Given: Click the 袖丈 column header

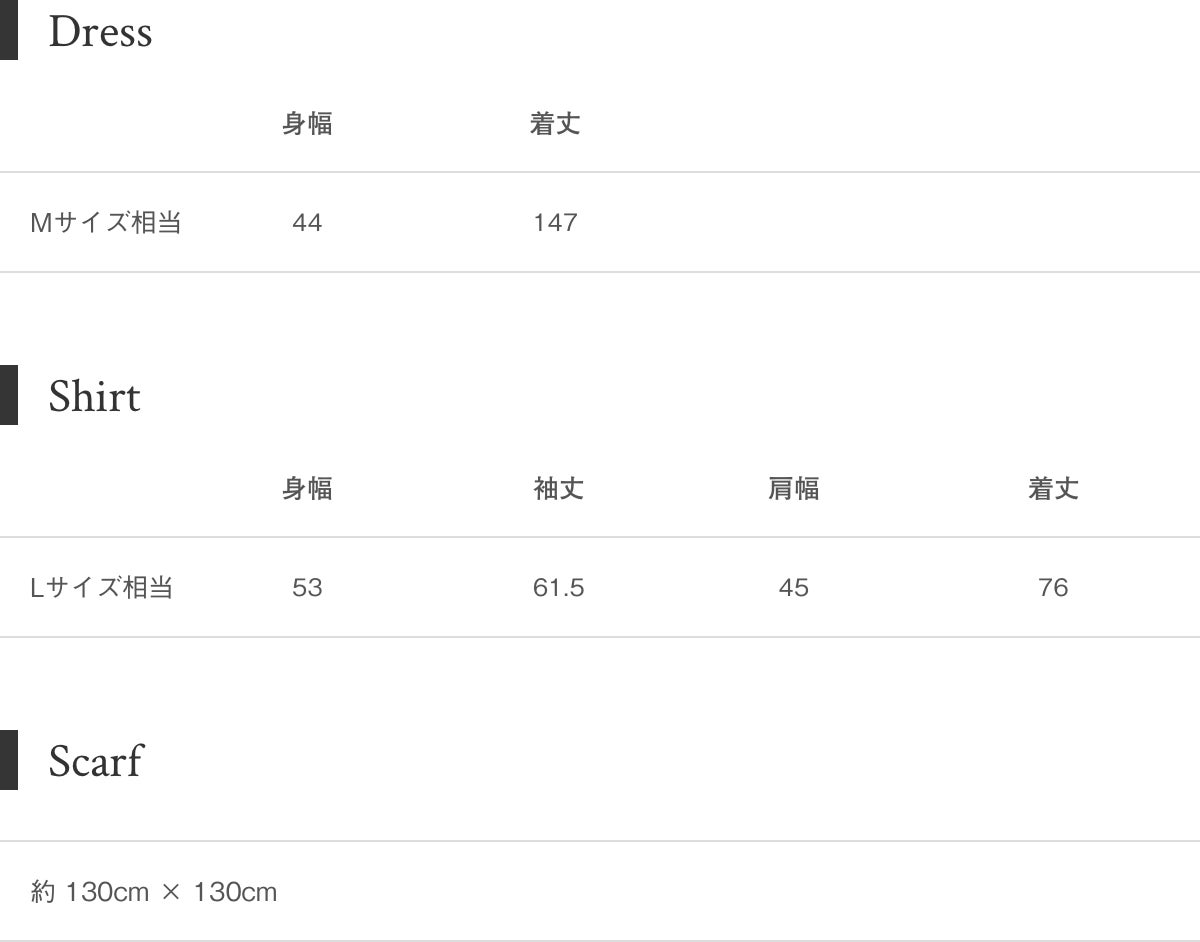Looking at the screenshot, I should click(x=559, y=489).
